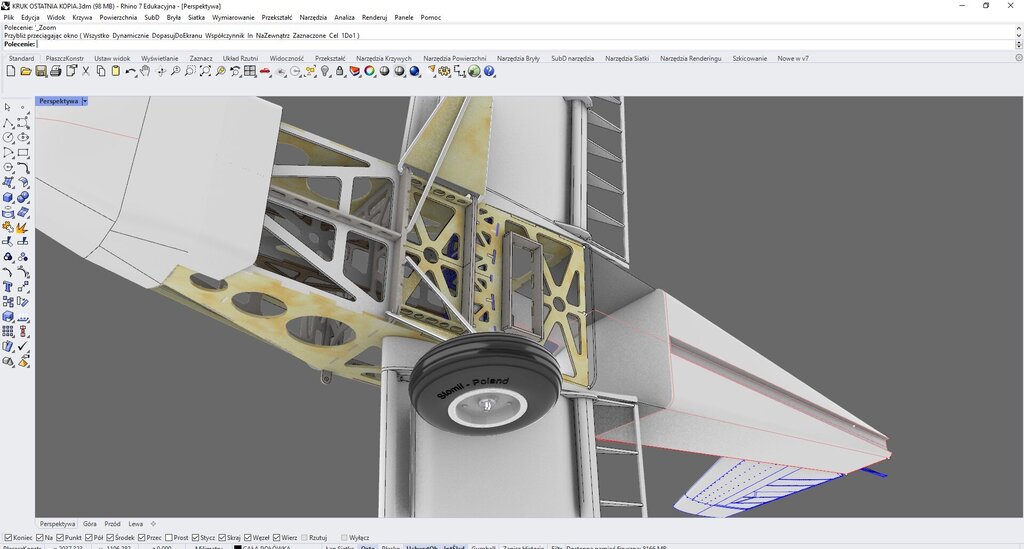This screenshot has width=1024, height=549.
Task: Select the Pan hand tool
Action: (x=146, y=71)
